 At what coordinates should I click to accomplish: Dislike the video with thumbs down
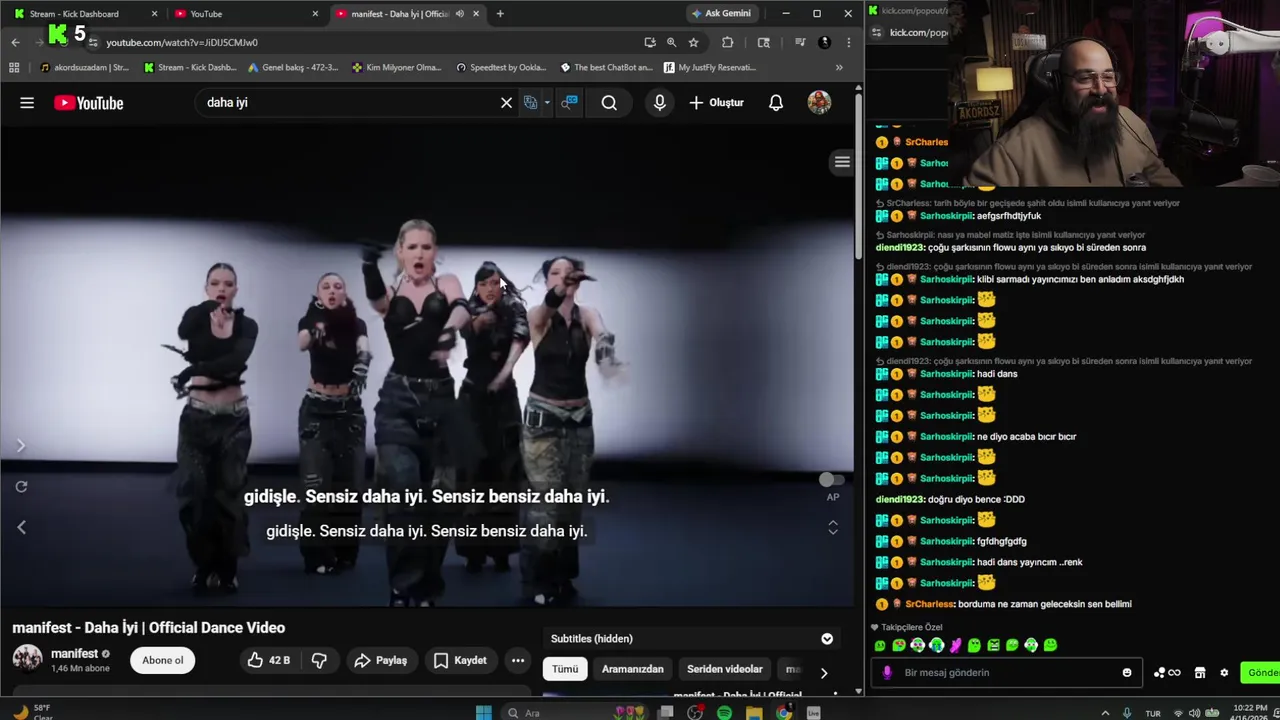tap(319, 660)
